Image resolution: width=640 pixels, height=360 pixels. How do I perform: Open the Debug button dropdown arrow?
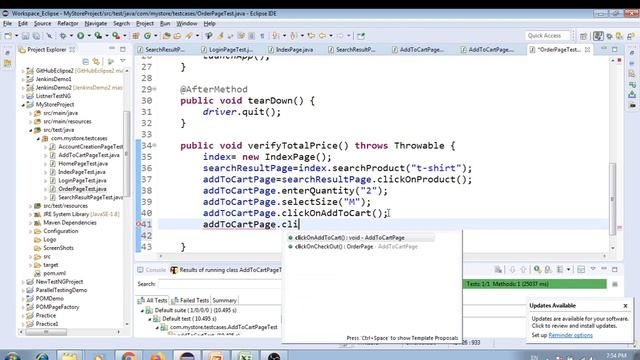click(71, 36)
